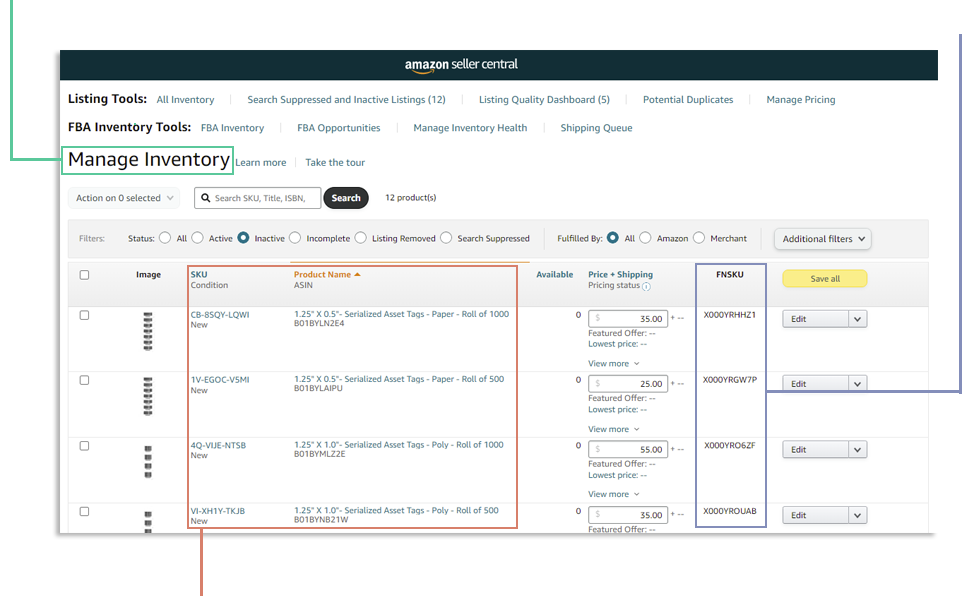Screen dimensions: 966x596
Task: Open SKU link CB-8SQY-LQWI
Action: click(220, 315)
